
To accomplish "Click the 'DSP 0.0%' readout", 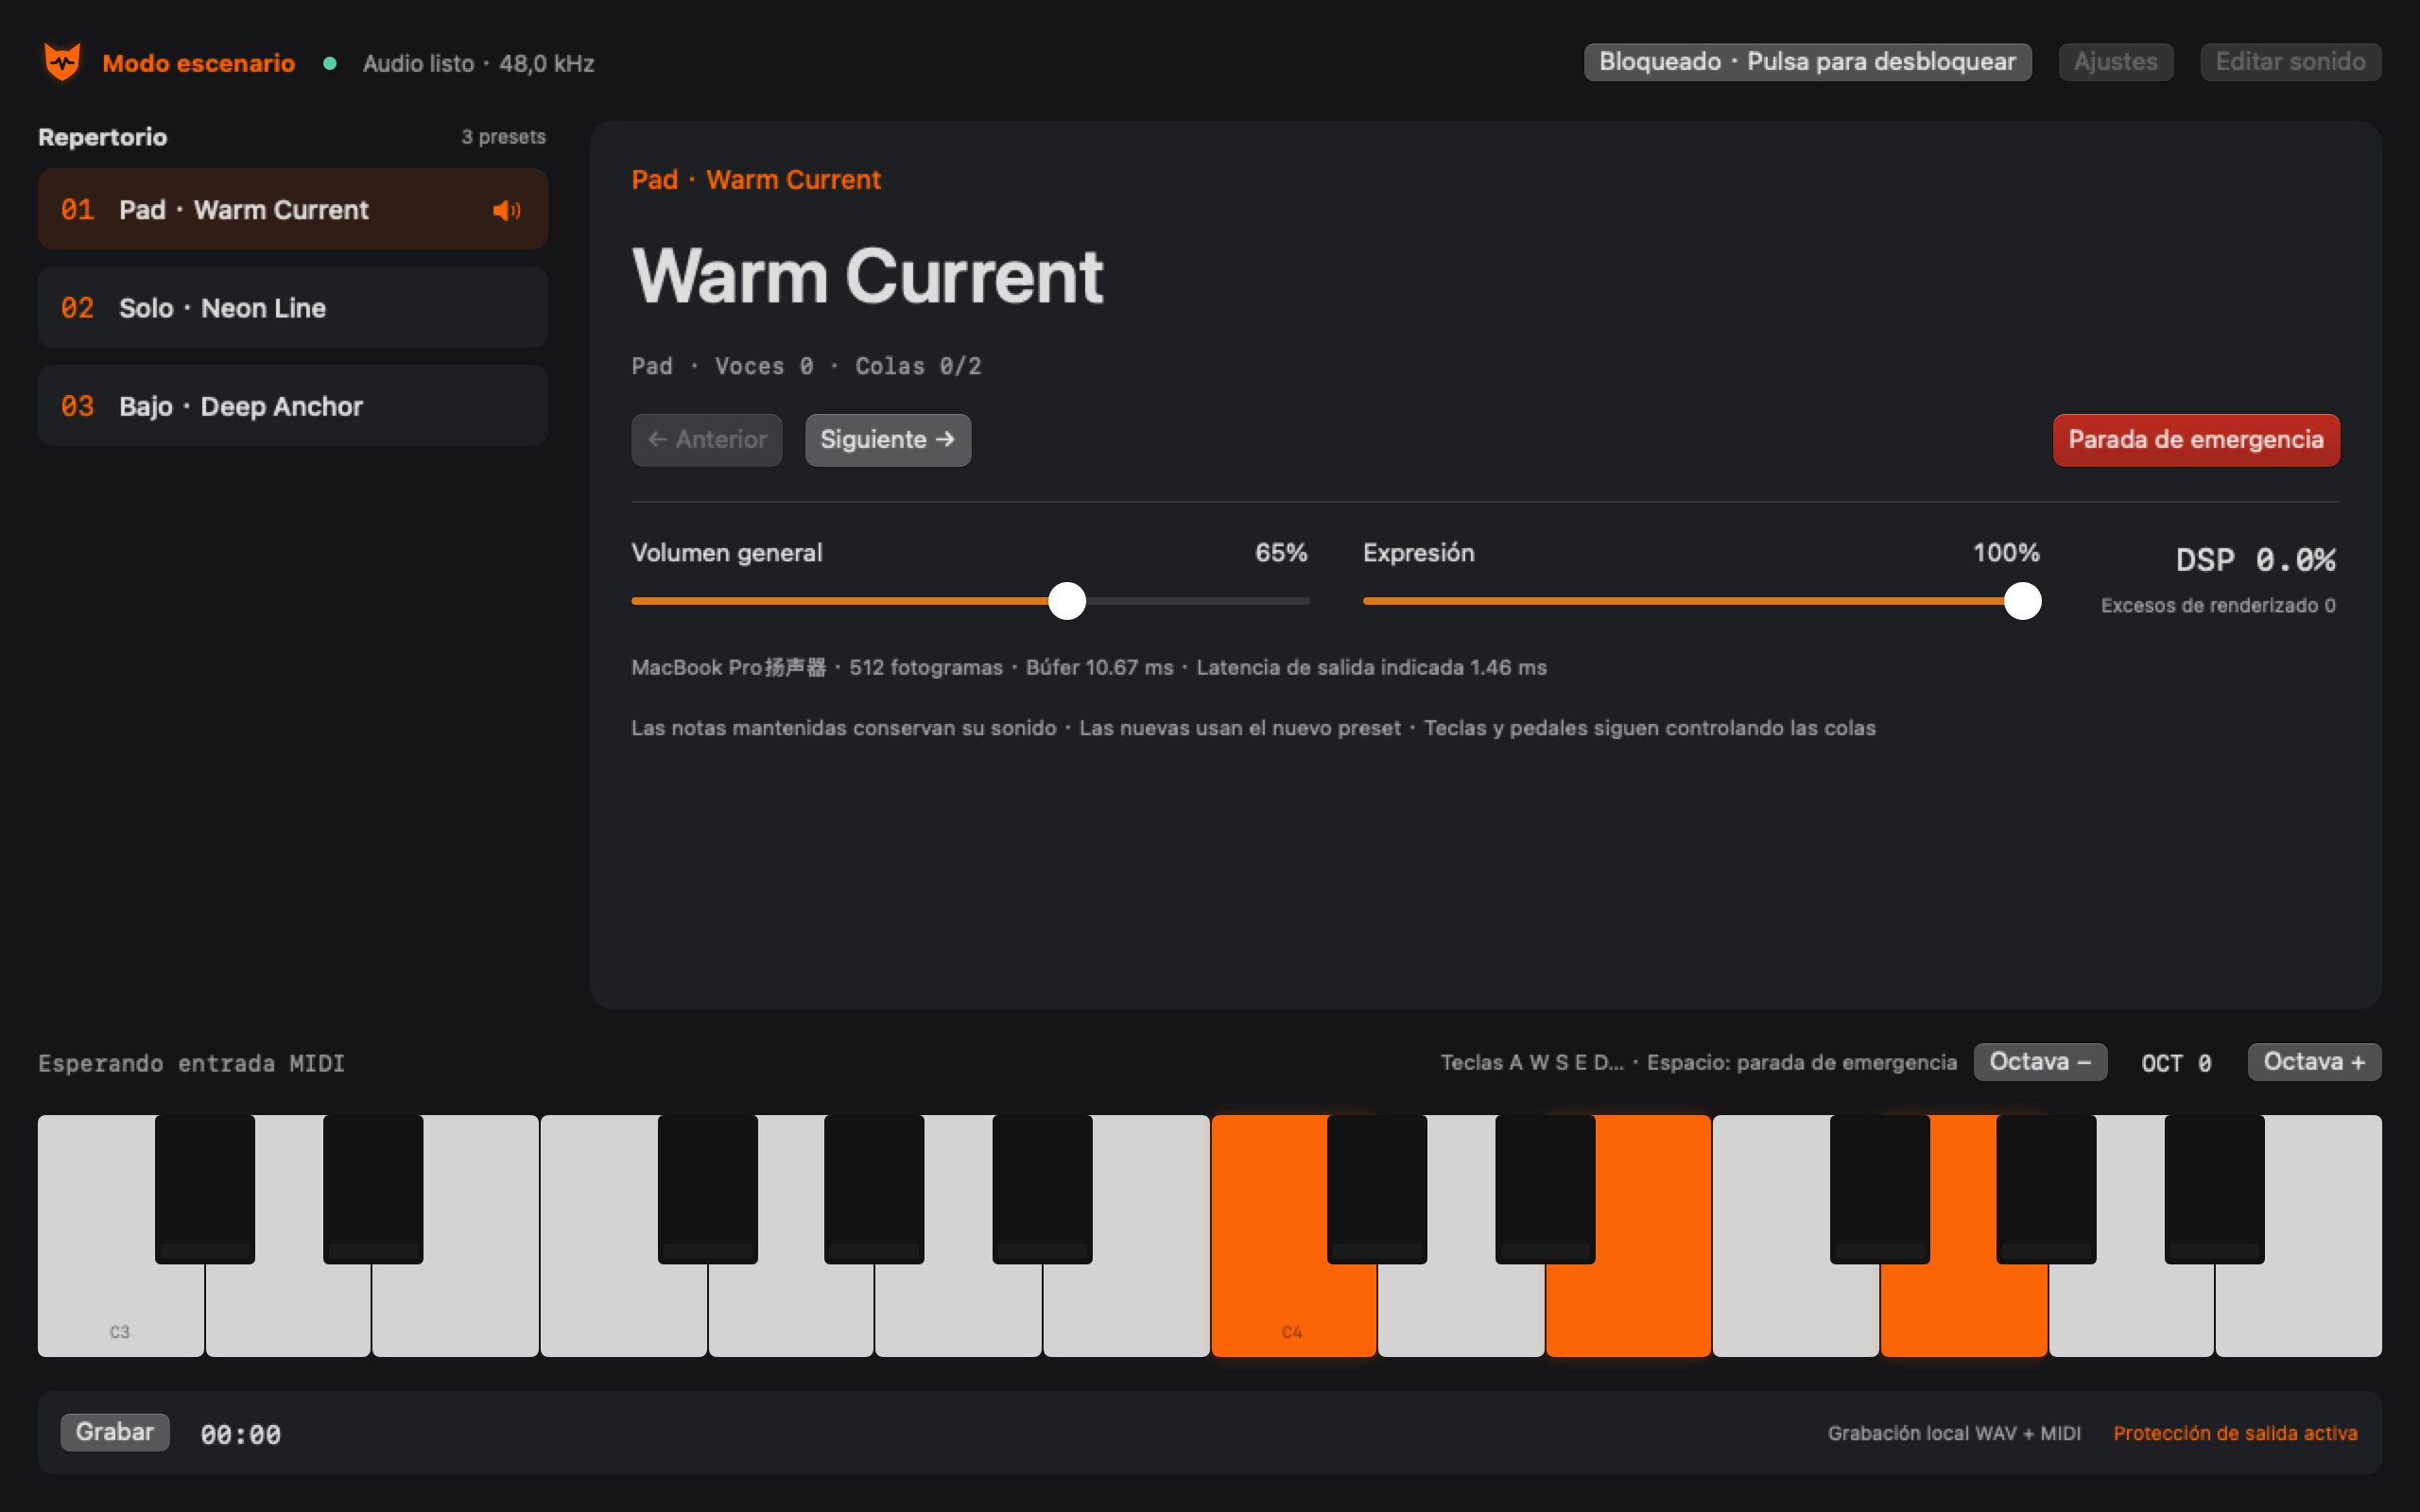I will coord(2256,560).
